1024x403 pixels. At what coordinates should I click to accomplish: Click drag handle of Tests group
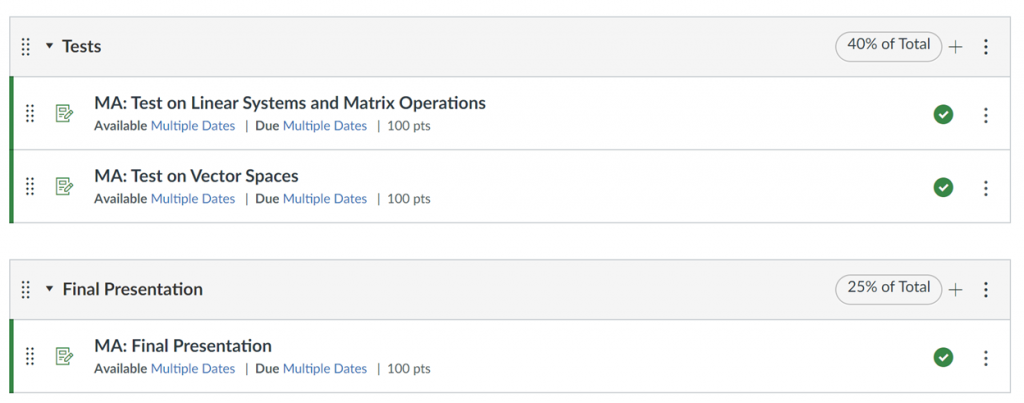[25, 47]
